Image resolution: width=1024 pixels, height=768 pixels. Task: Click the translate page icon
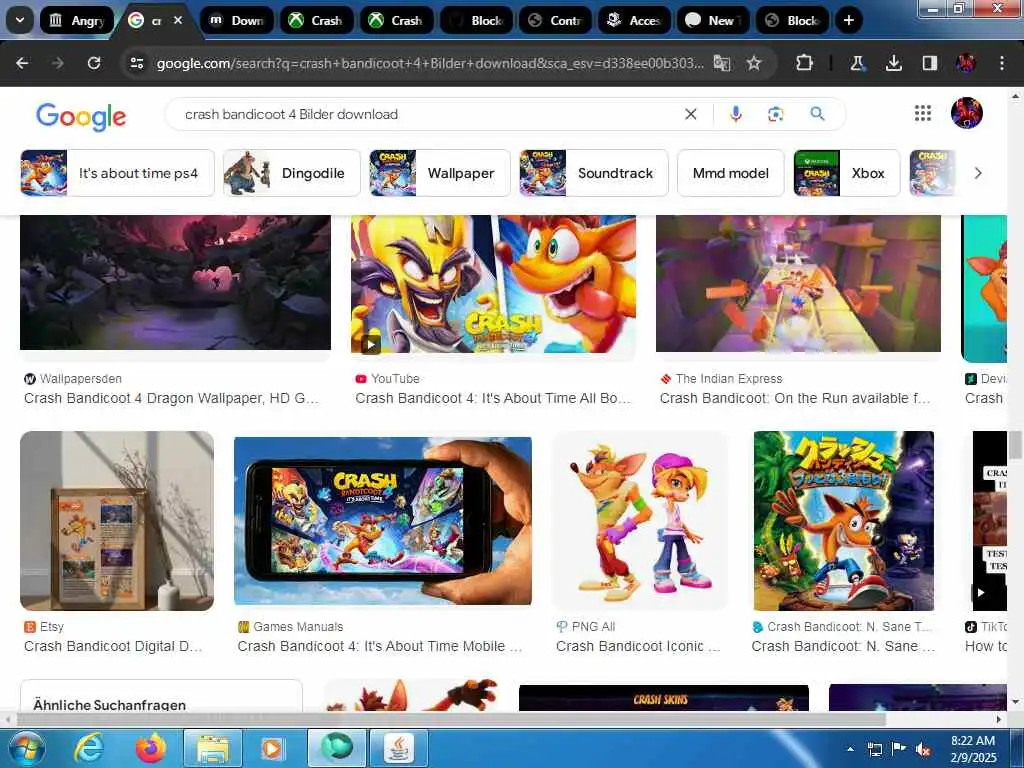click(722, 63)
